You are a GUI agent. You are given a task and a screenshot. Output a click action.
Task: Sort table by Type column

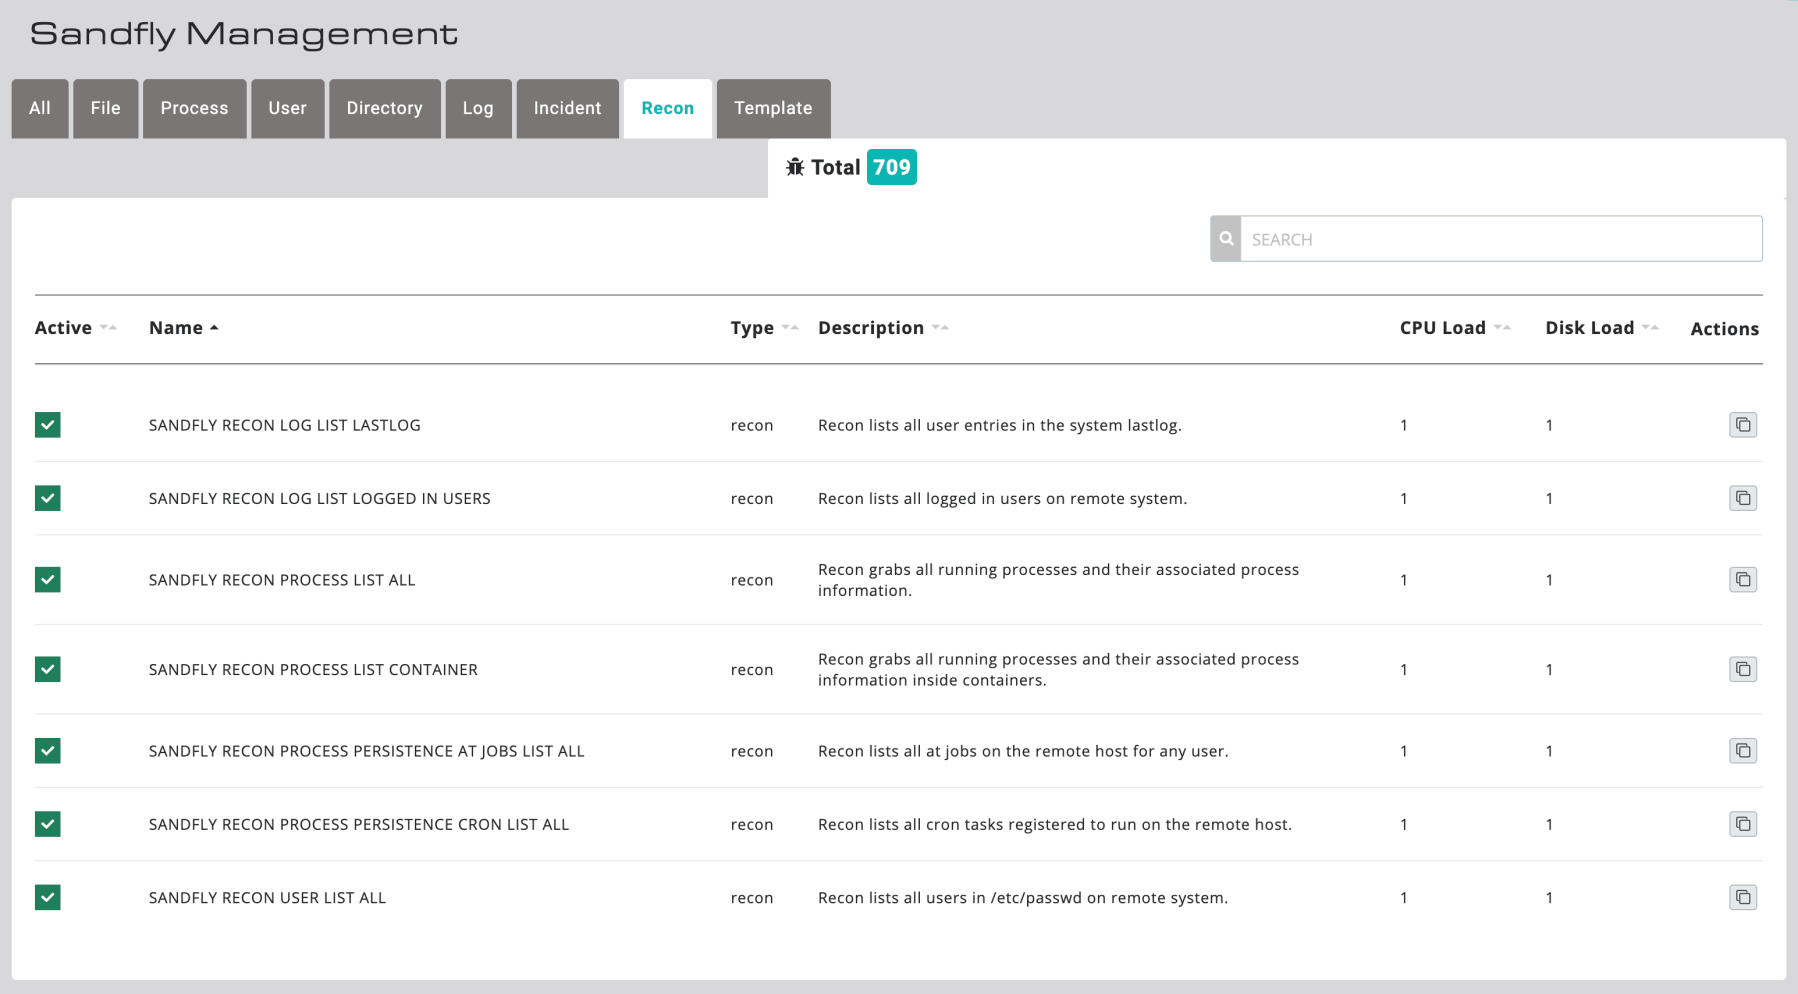point(764,328)
